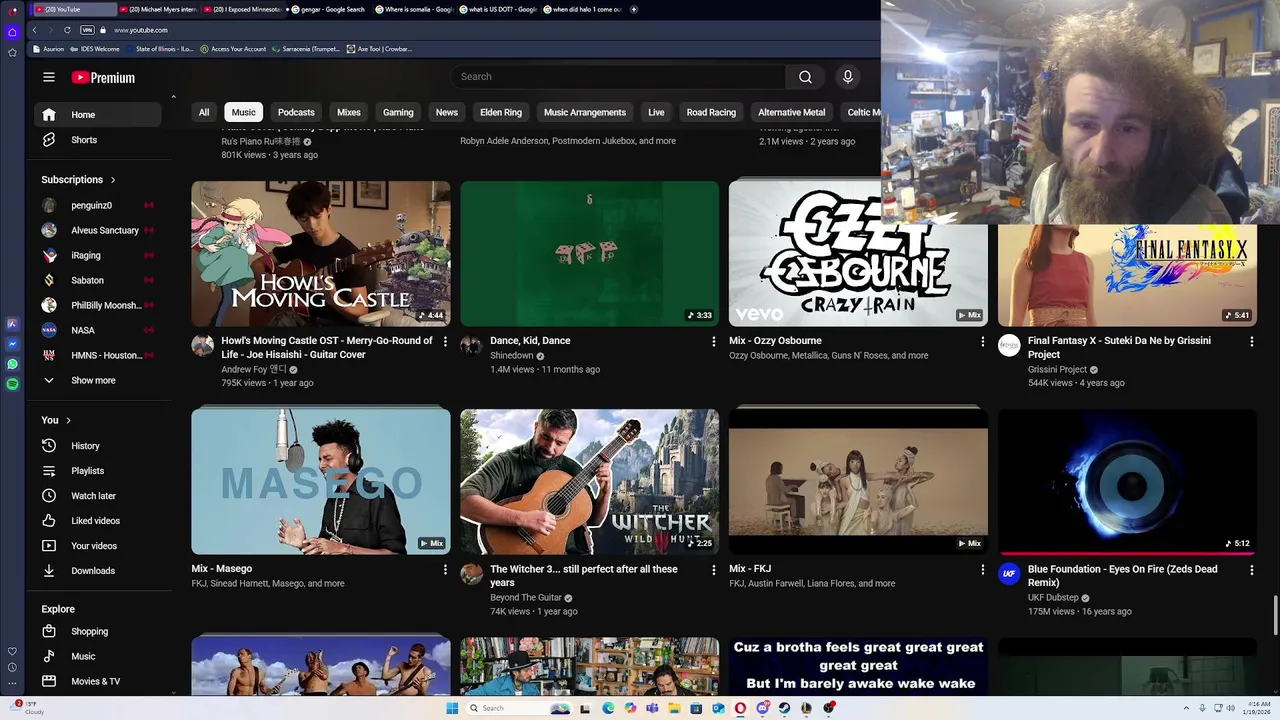
Task: Play Howl's Moving Castle guitar cover thumbnail
Action: pos(321,254)
